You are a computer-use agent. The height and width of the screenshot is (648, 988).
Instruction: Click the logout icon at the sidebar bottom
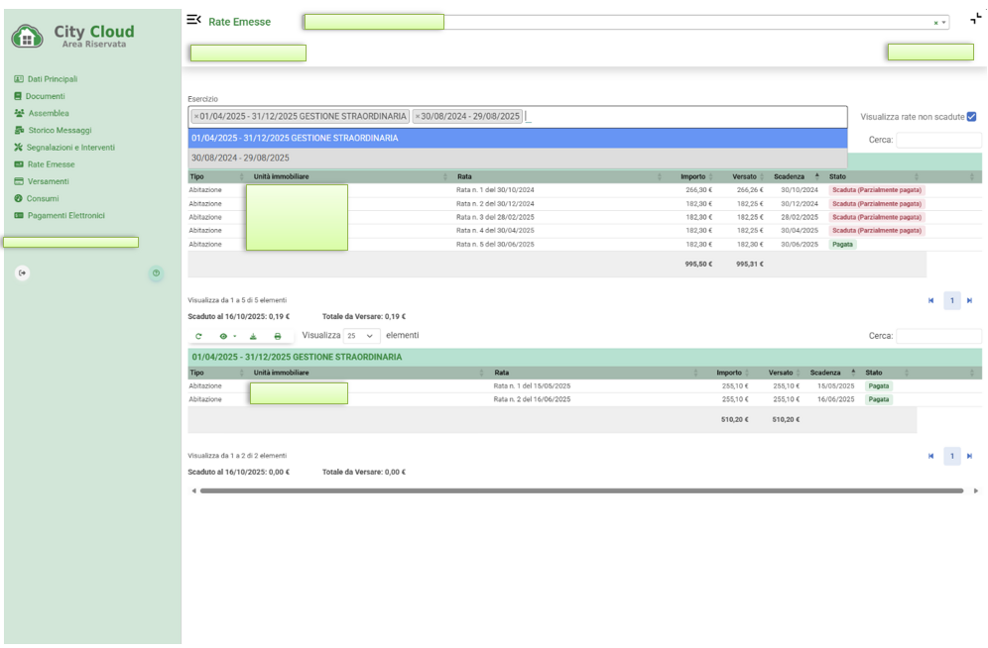pyautogui.click(x=23, y=273)
